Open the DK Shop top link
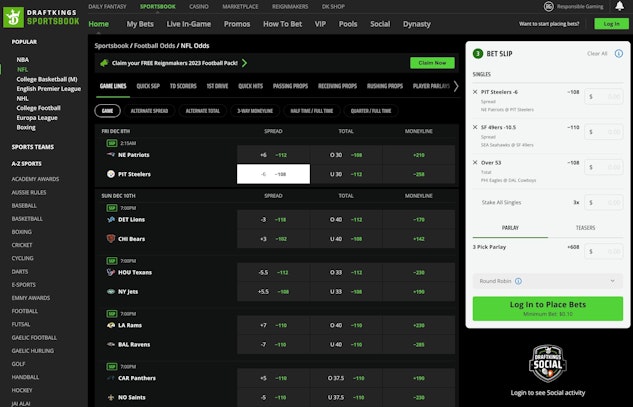 [333, 6]
